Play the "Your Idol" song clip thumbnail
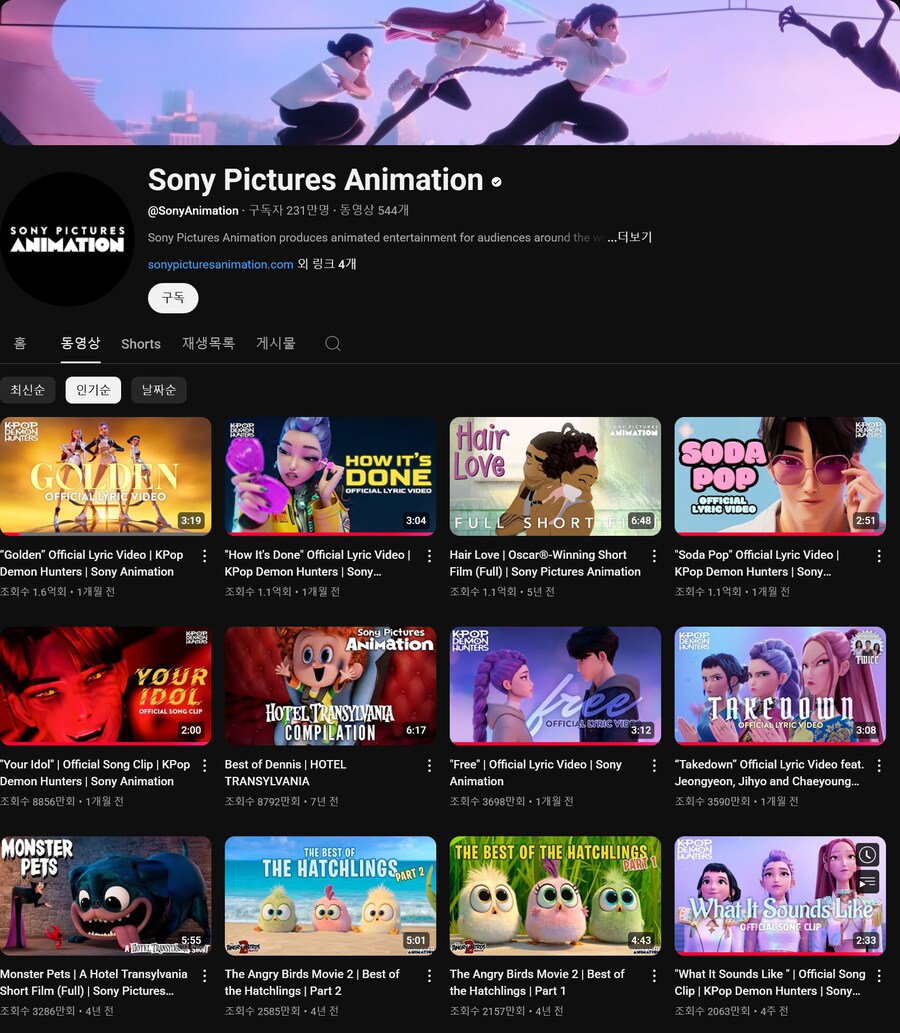The image size is (900, 1033). click(105, 685)
